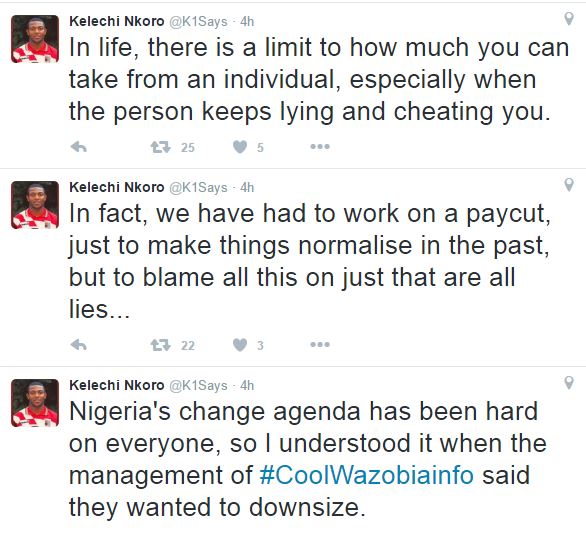View location pin on first tweet
The height and width of the screenshot is (533, 586).
click(x=569, y=19)
